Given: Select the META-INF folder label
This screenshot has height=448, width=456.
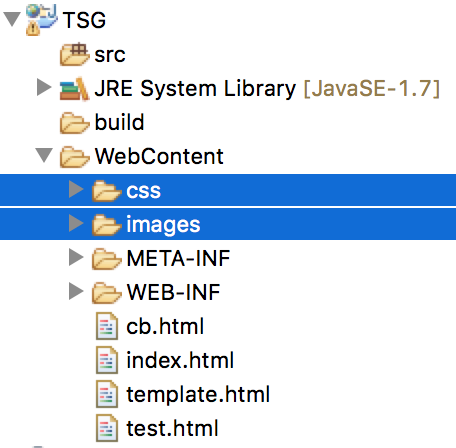Looking at the screenshot, I should click(178, 258).
